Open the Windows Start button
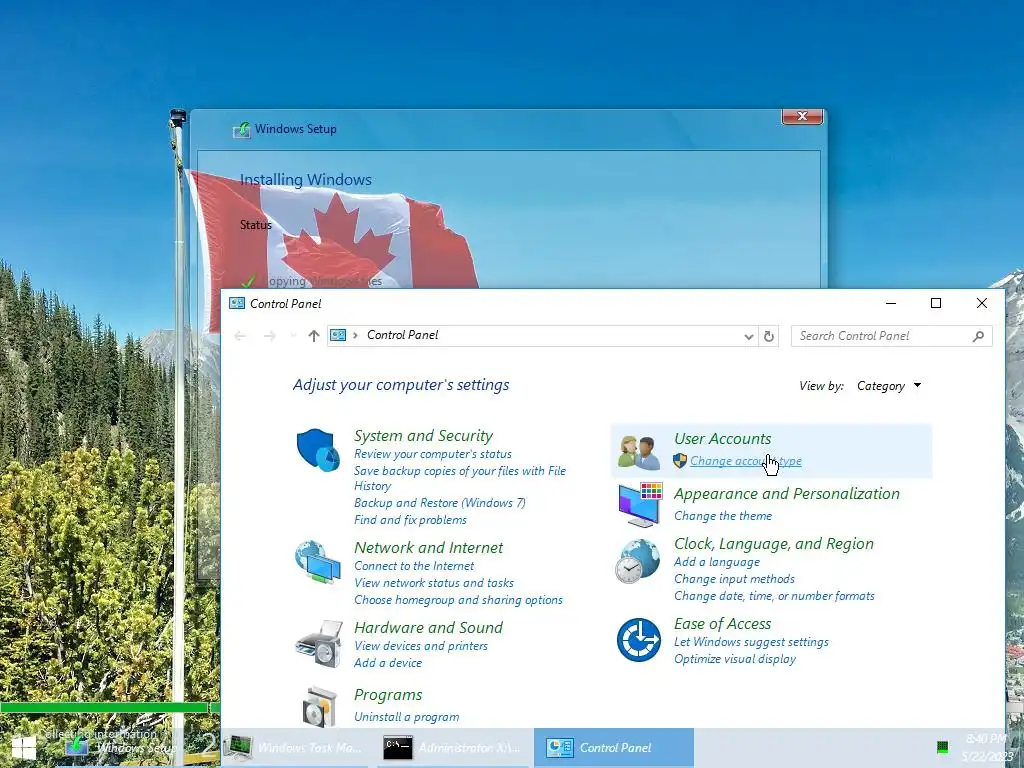This screenshot has height=768, width=1024. tap(24, 748)
